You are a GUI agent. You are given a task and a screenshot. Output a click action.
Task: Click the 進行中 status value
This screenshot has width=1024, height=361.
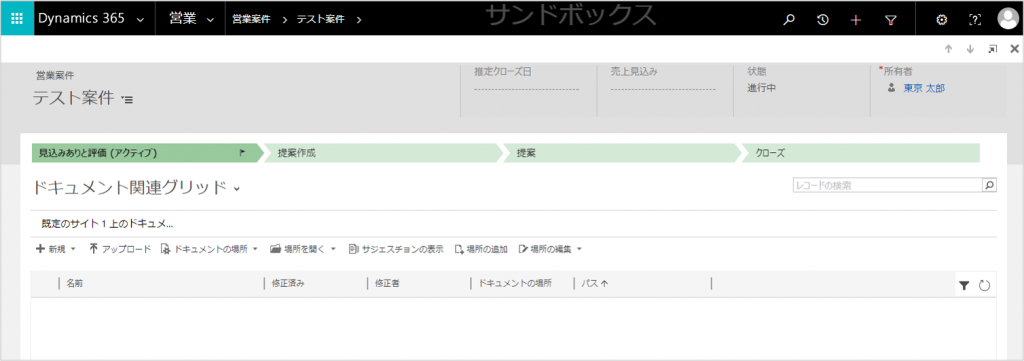coord(761,87)
